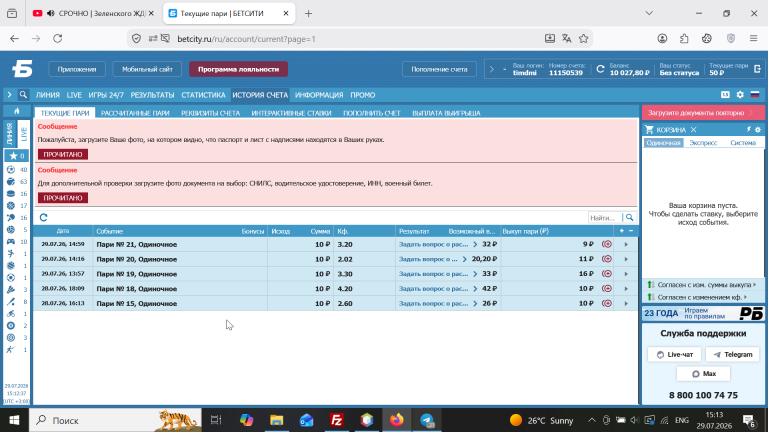Go to the Статистика menu item
This screenshot has width=768, height=432.
(x=203, y=95)
